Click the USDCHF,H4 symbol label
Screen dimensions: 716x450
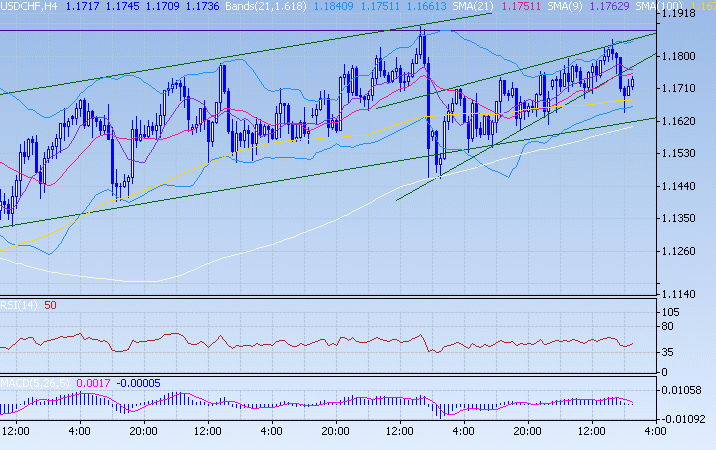(29, 7)
